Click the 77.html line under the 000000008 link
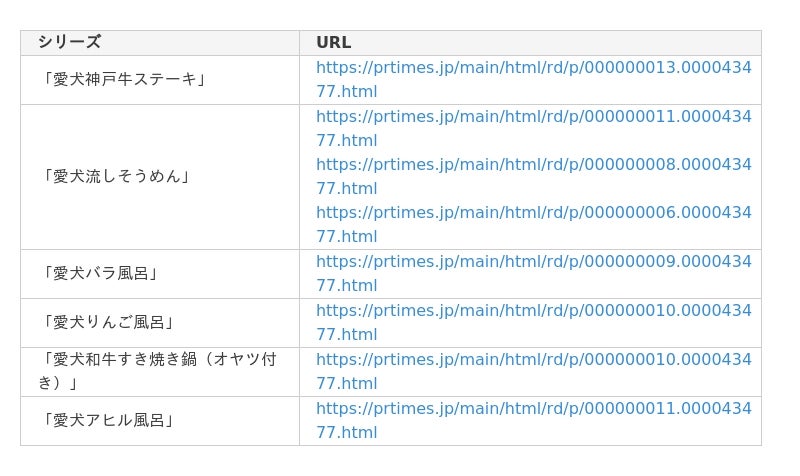The height and width of the screenshot is (476, 800). 346,189
